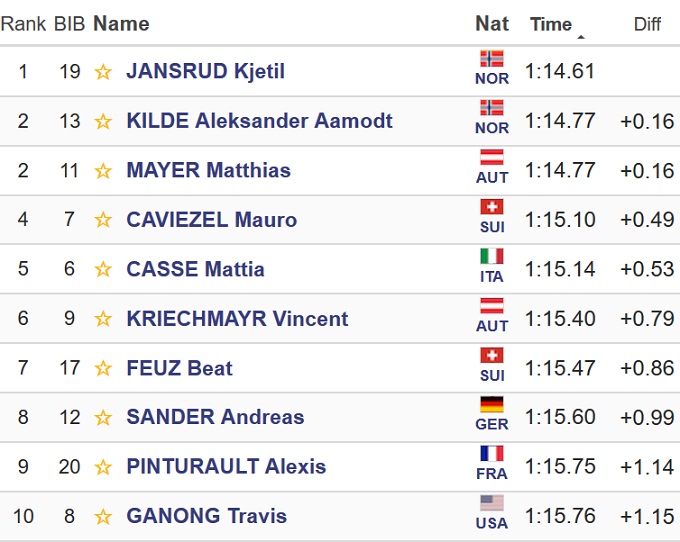
Task: Click the star next to PINTURAULT Alexis
Action: [x=102, y=467]
